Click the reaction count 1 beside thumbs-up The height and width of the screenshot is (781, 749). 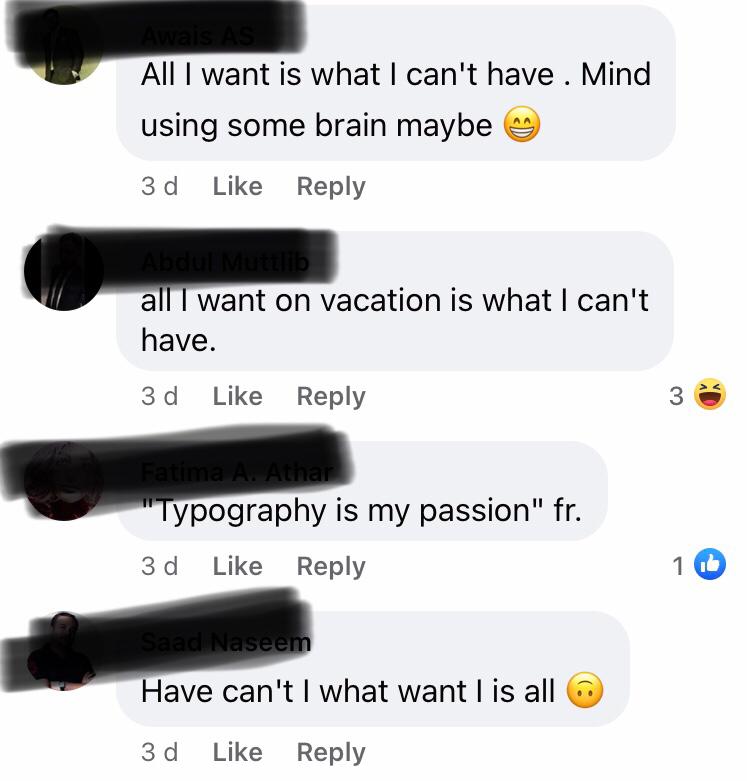click(678, 566)
